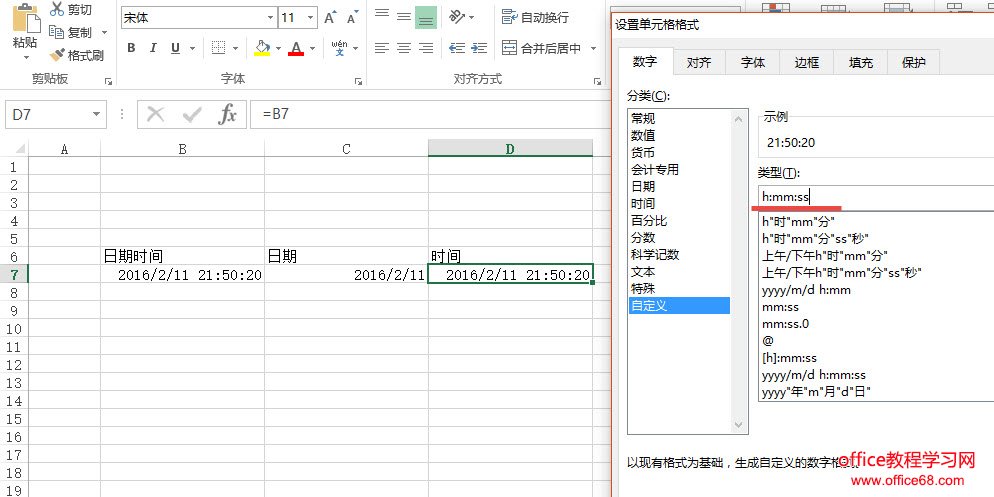Screen dimensions: 994x497
Task: Activate the Format Painter (格式刷) brush
Action: tap(57, 55)
